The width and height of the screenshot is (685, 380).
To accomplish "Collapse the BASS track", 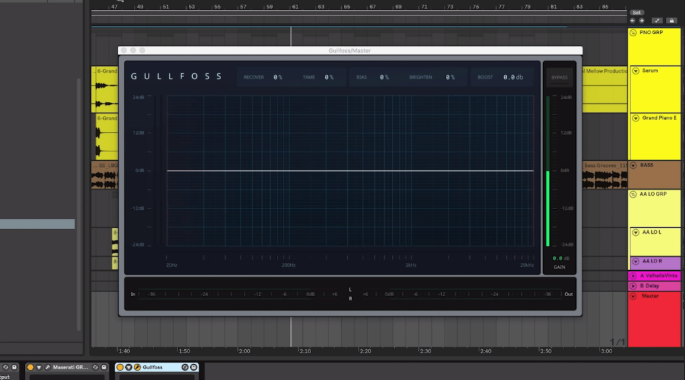I will (x=633, y=166).
